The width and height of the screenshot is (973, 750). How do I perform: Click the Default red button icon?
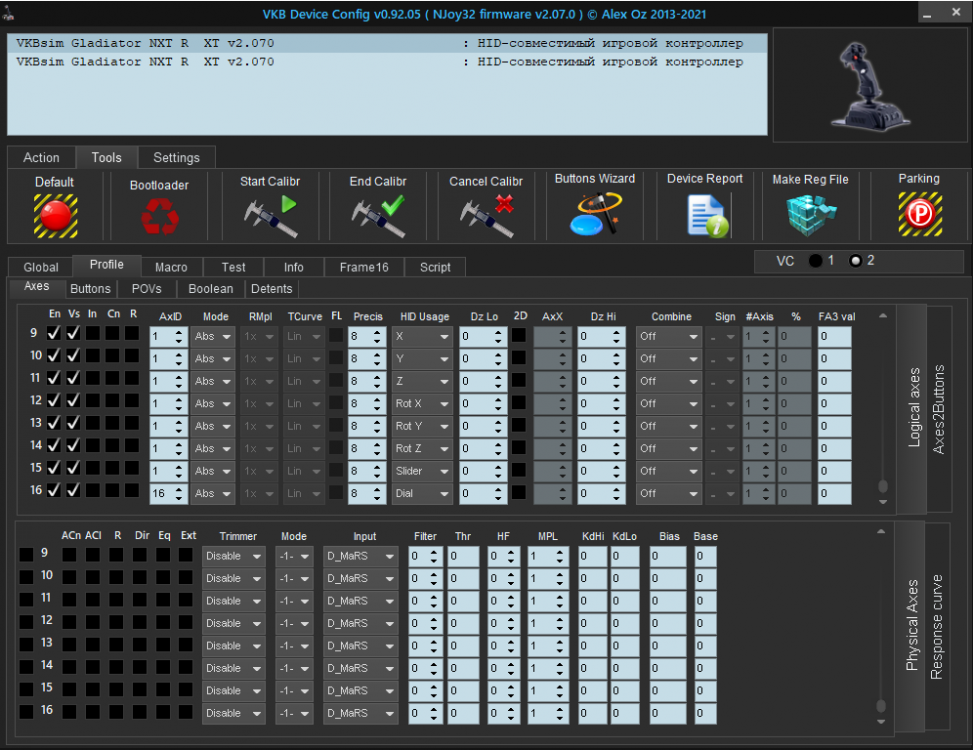coord(55,214)
